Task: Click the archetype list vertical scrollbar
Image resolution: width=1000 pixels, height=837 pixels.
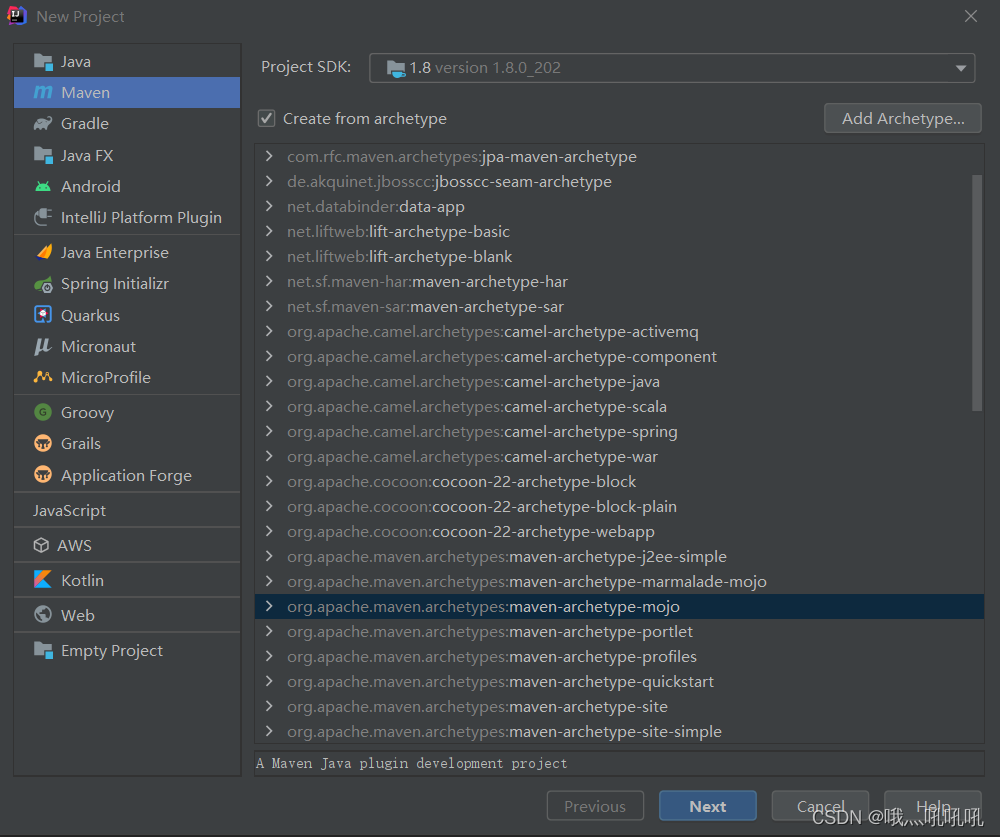Action: click(x=976, y=293)
